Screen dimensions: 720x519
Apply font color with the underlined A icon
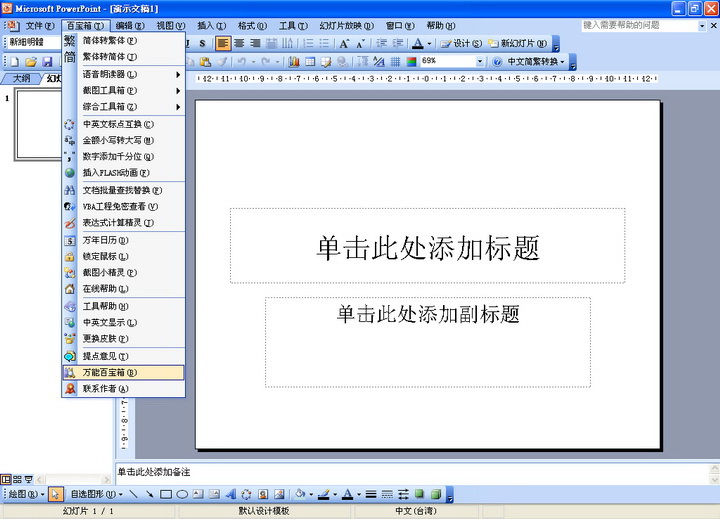417,43
